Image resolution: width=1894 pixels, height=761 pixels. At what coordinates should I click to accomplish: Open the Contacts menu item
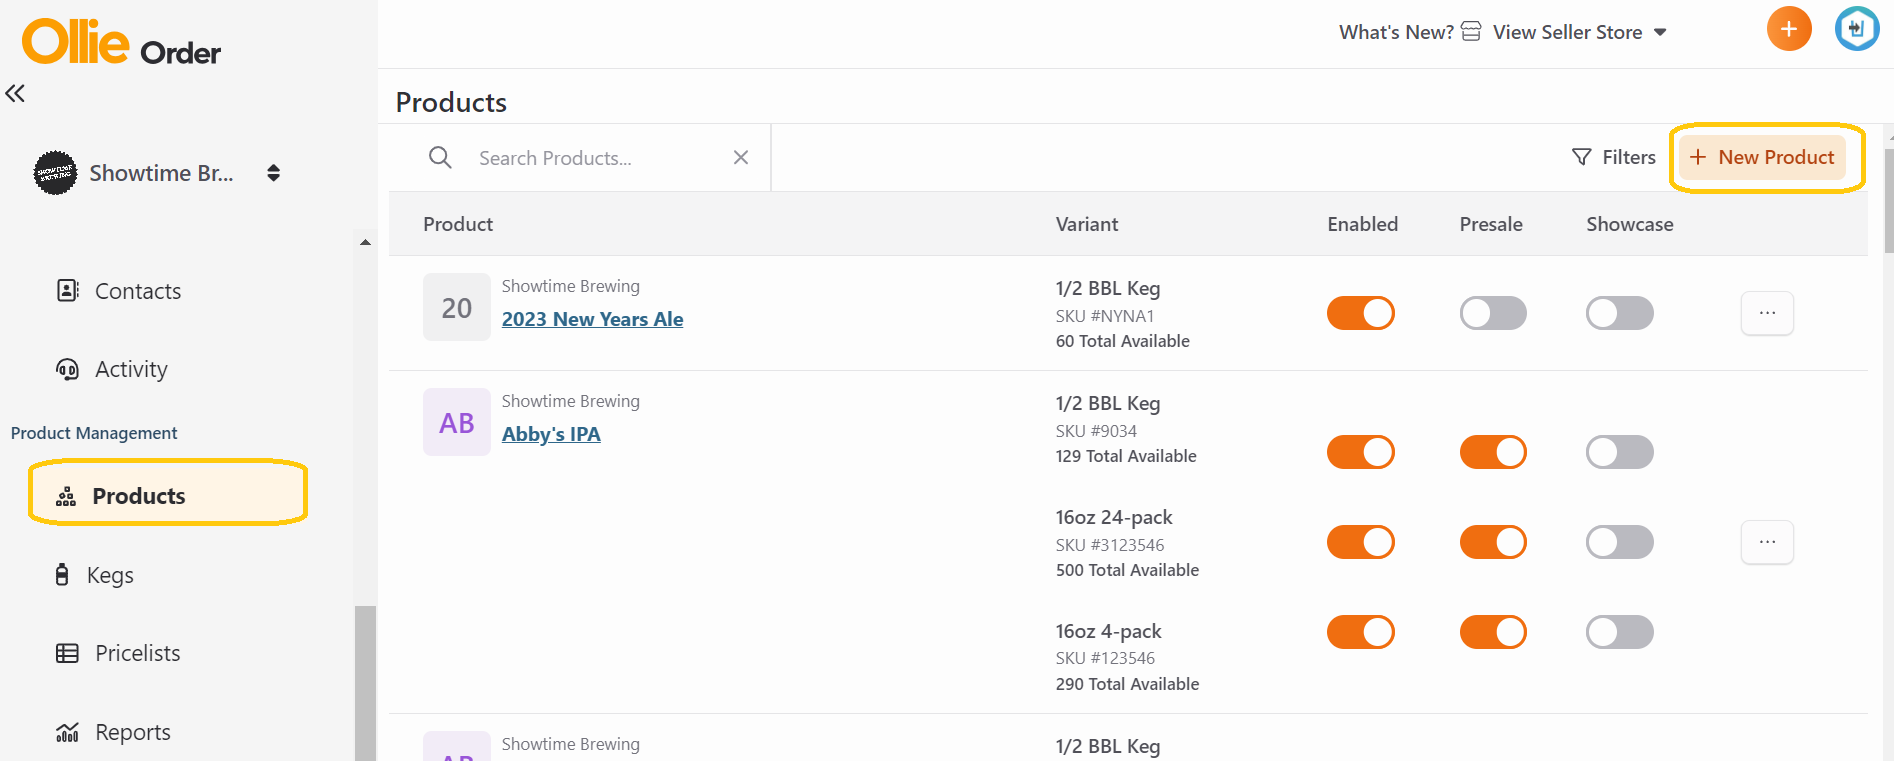(138, 291)
